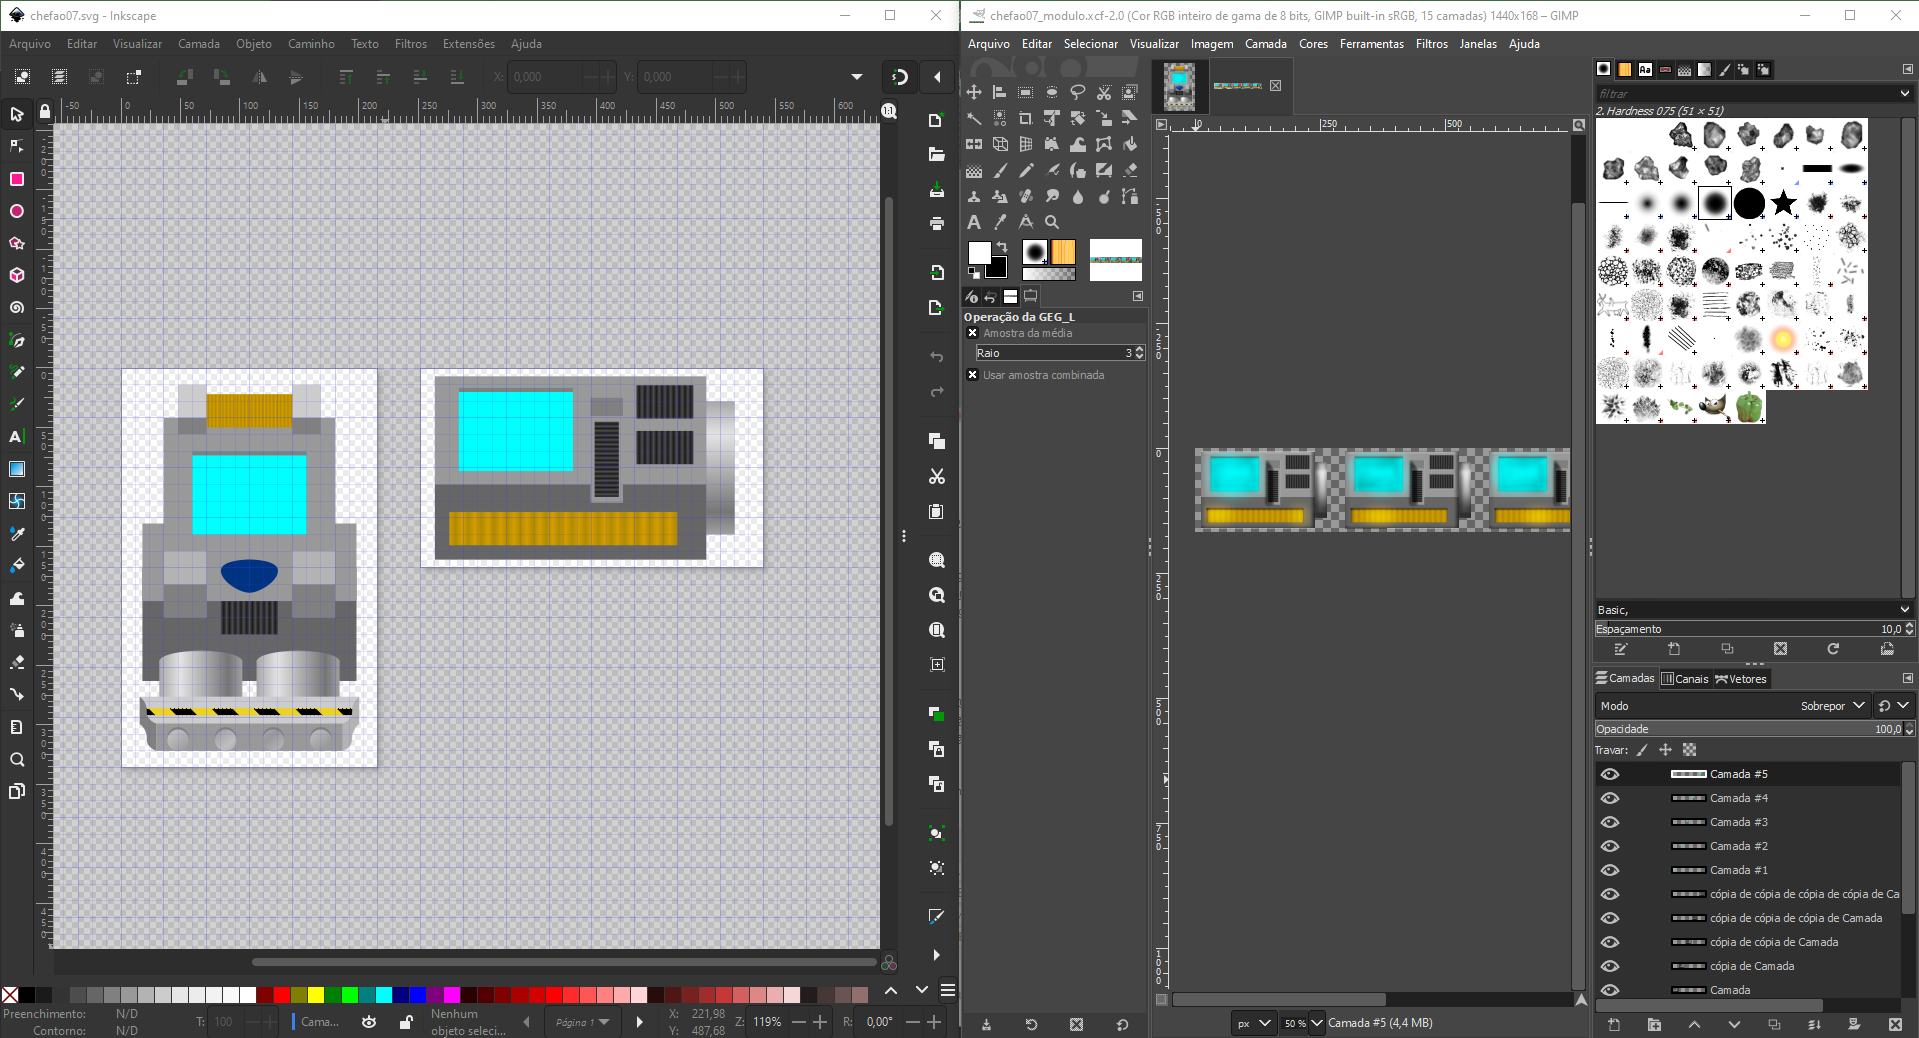Activate the Inkscape spiral tool

pos(16,307)
